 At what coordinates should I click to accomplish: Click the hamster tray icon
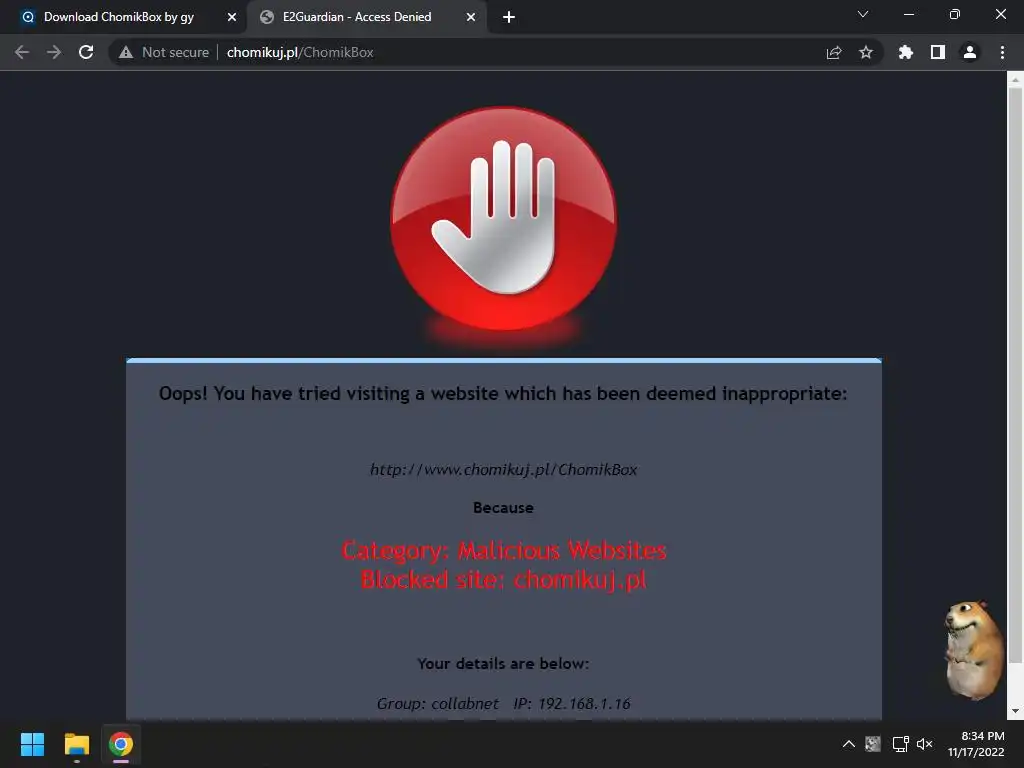tap(872, 744)
